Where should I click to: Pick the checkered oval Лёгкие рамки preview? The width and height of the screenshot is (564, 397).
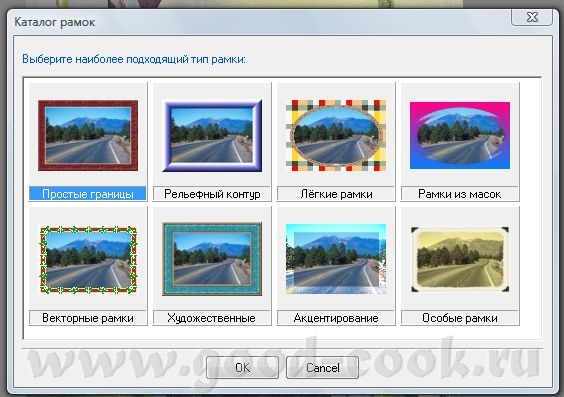tap(336, 135)
